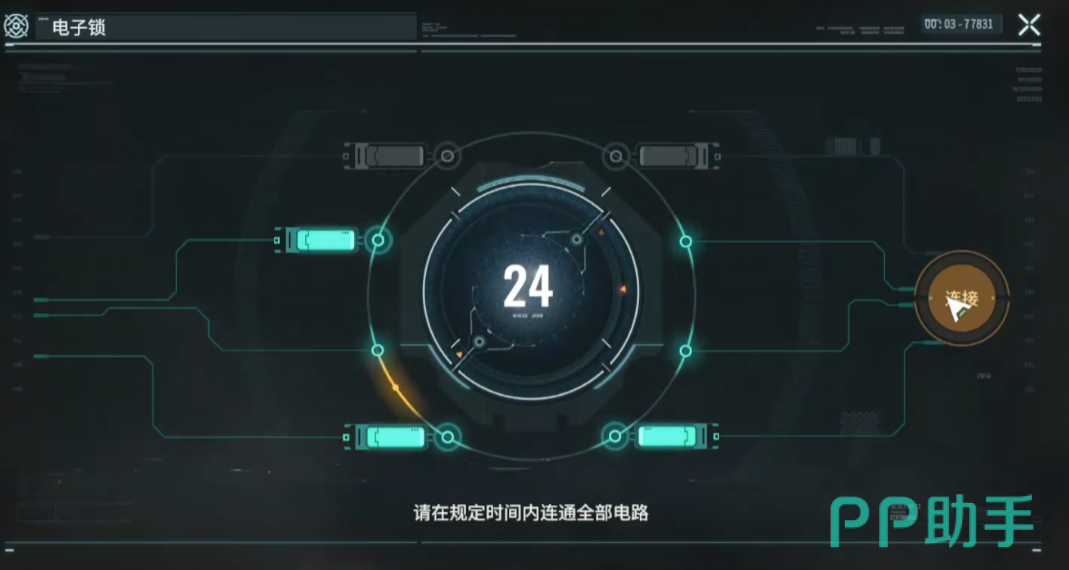Click the orange 连接 connect button
The width and height of the screenshot is (1069, 570).
click(x=962, y=298)
